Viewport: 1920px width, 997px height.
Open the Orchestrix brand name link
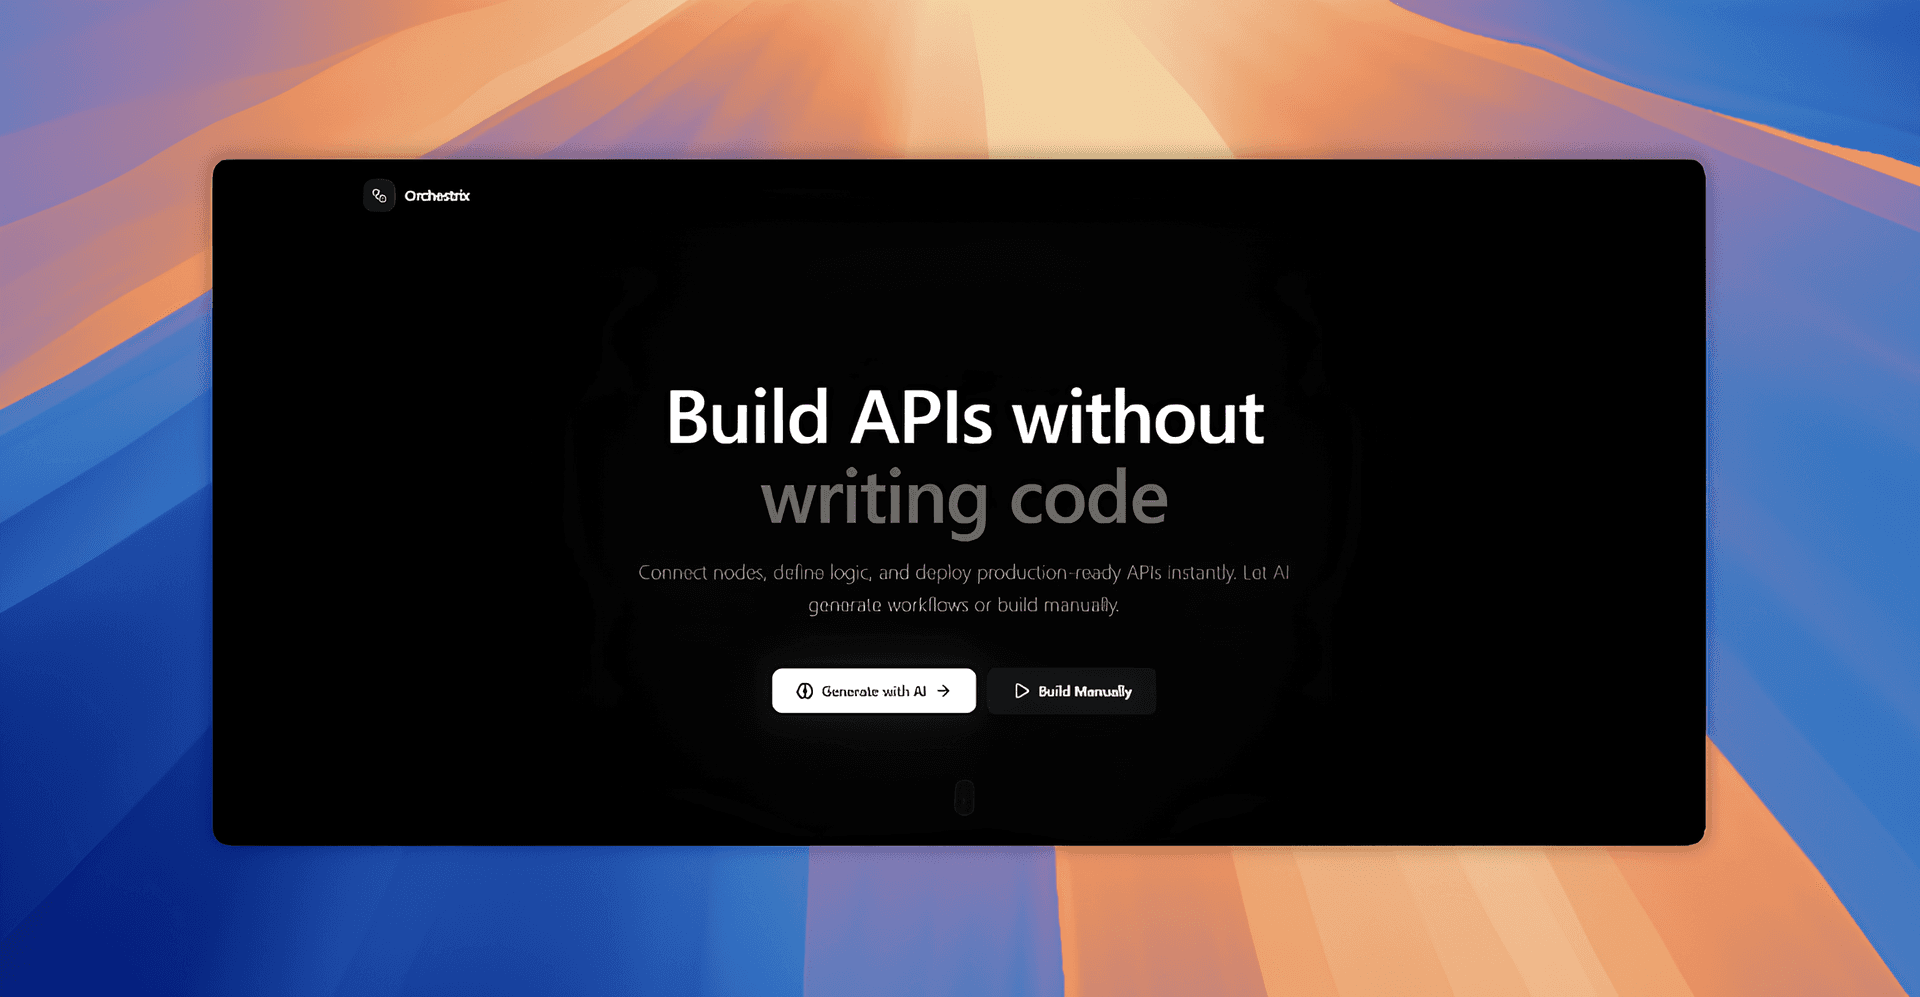pyautogui.click(x=437, y=196)
